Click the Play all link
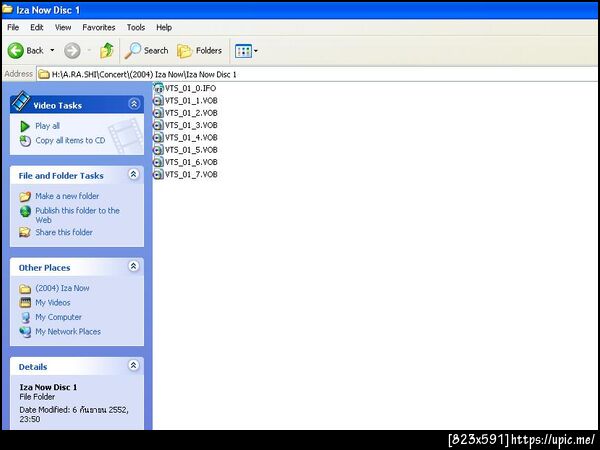Screen dimensions: 600x450 pos(47,126)
